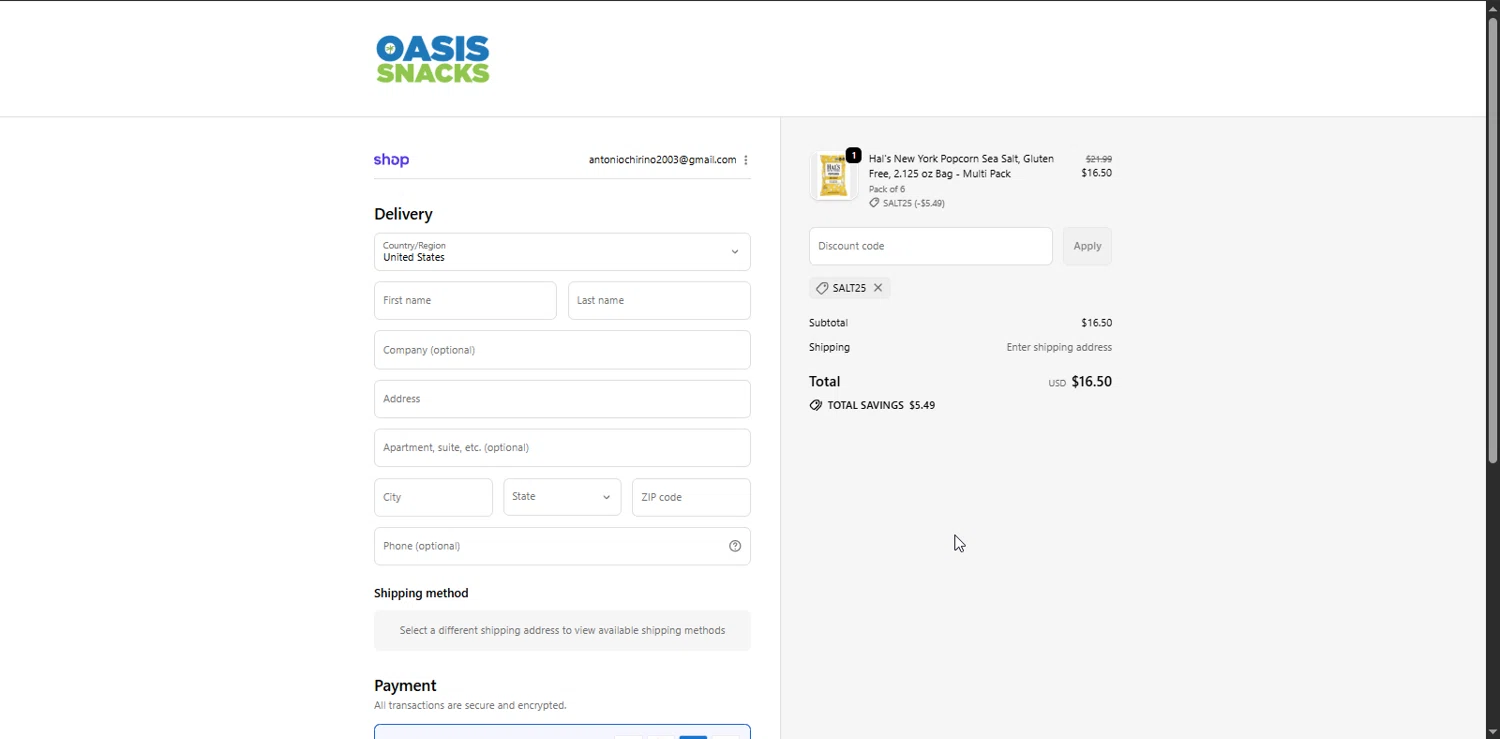Open the three-dot account menu beside email
The height and width of the screenshot is (739, 1500).
coord(746,160)
